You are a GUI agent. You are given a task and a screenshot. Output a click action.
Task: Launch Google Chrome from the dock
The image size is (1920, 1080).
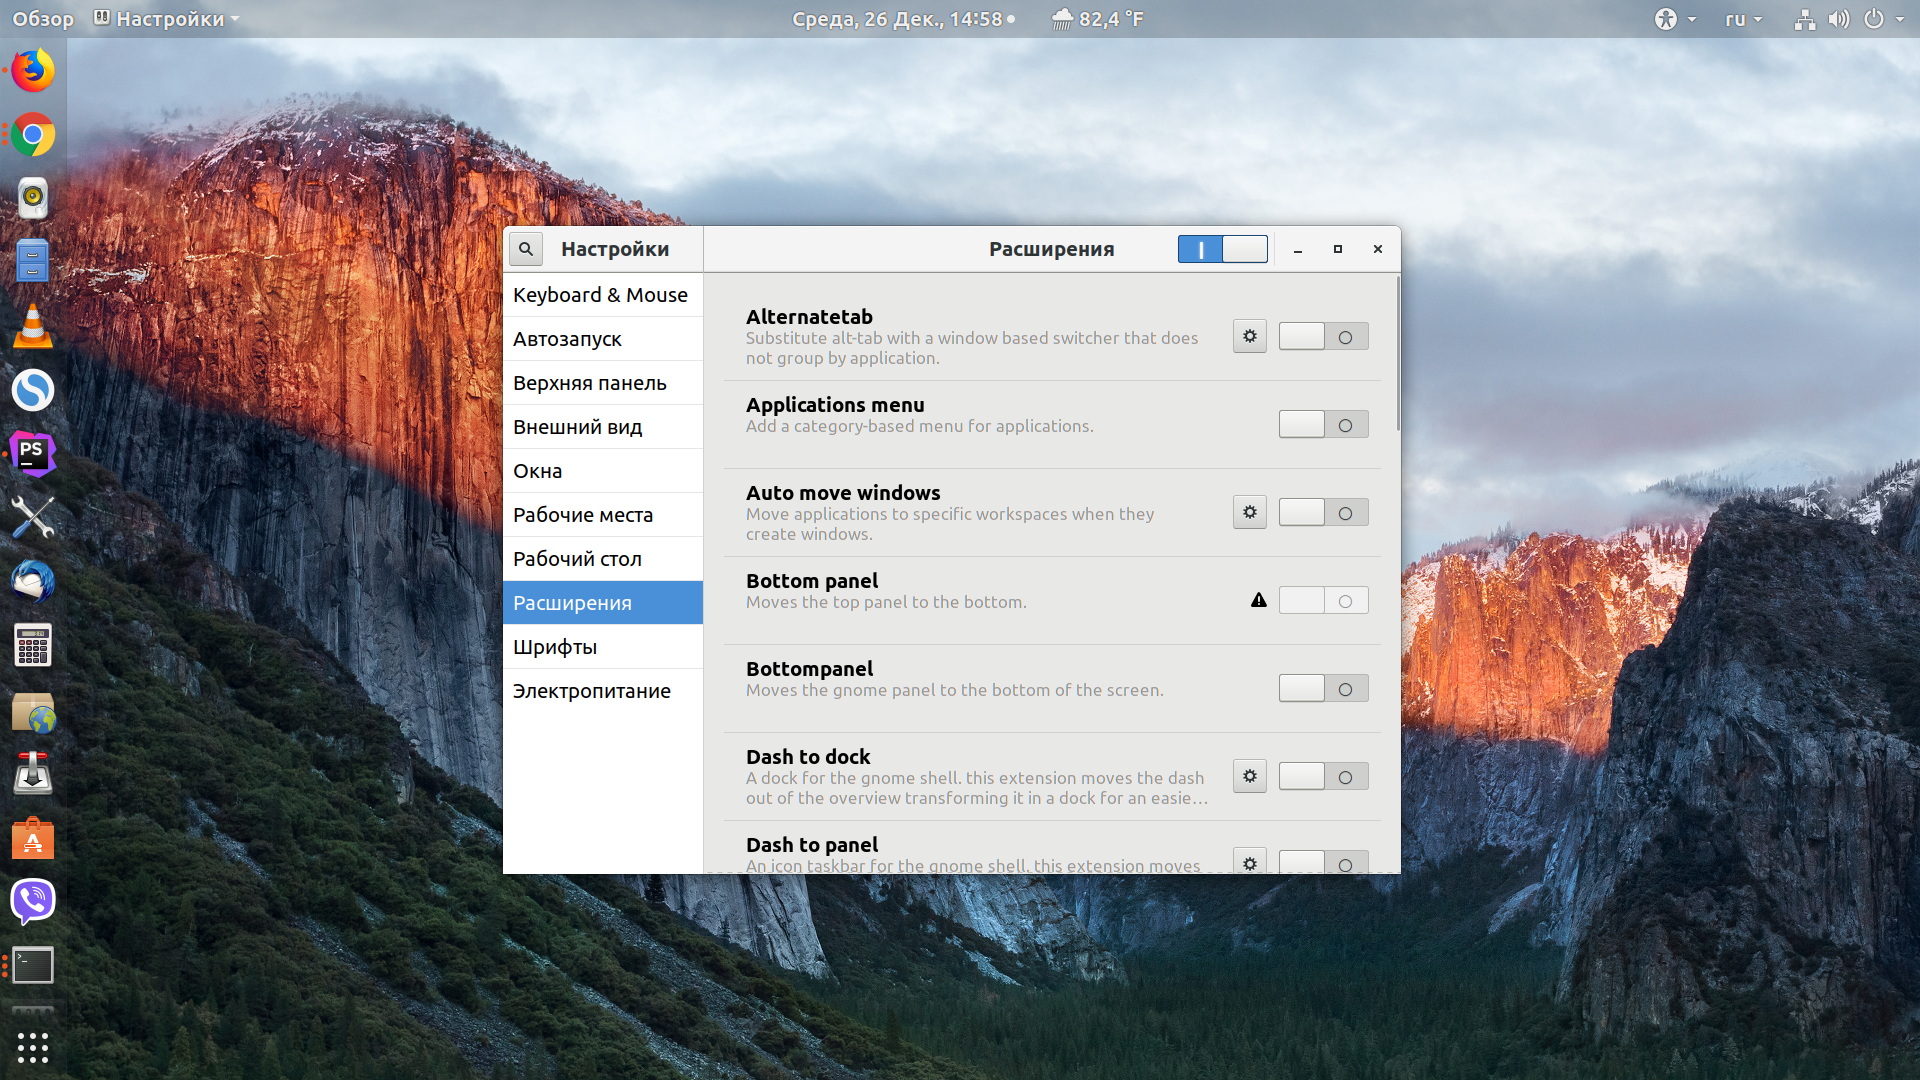[33, 135]
